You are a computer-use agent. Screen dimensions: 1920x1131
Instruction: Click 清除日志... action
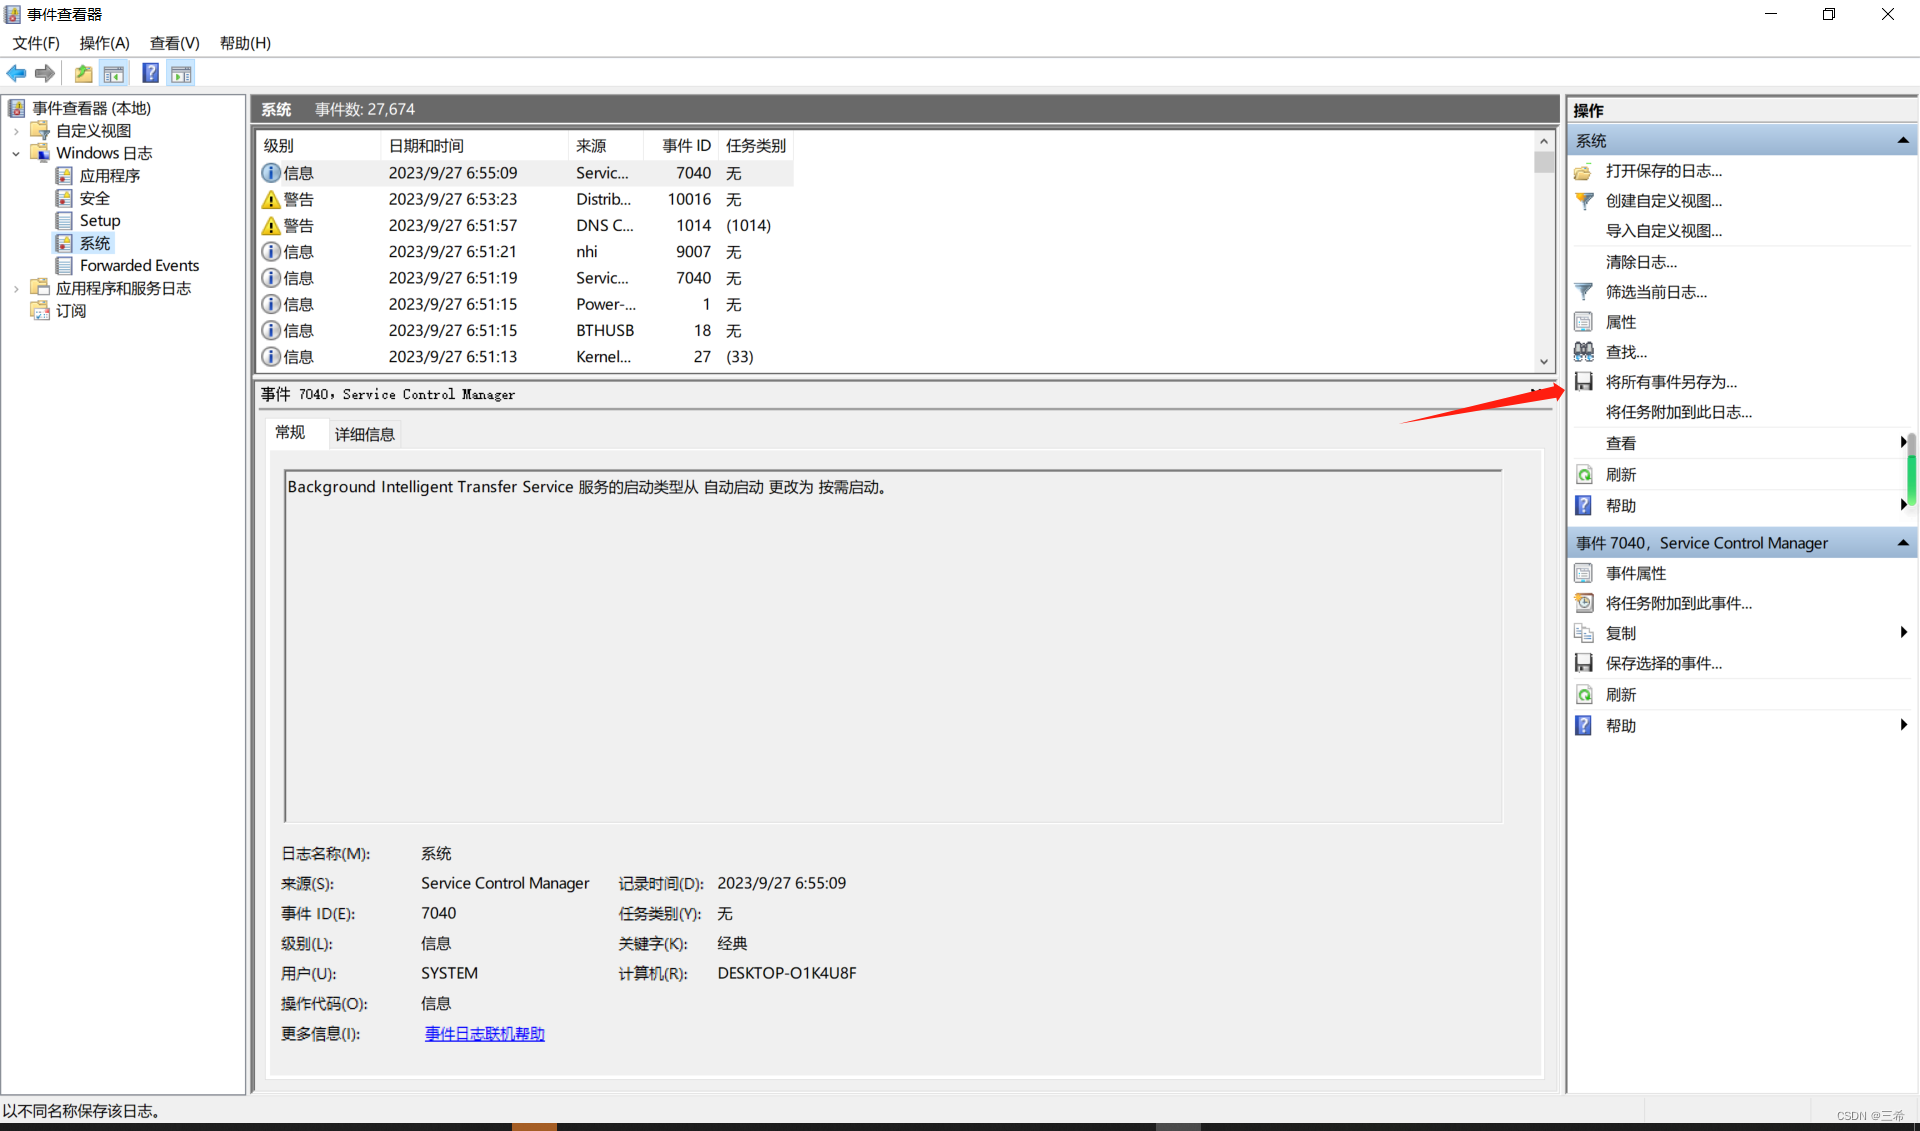(1641, 262)
